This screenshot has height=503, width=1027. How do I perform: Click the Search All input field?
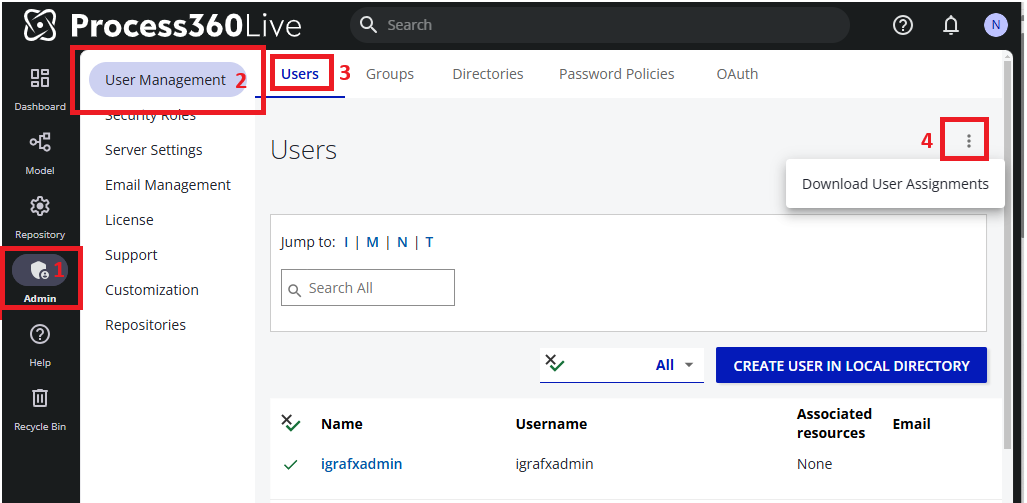pyautogui.click(x=368, y=288)
